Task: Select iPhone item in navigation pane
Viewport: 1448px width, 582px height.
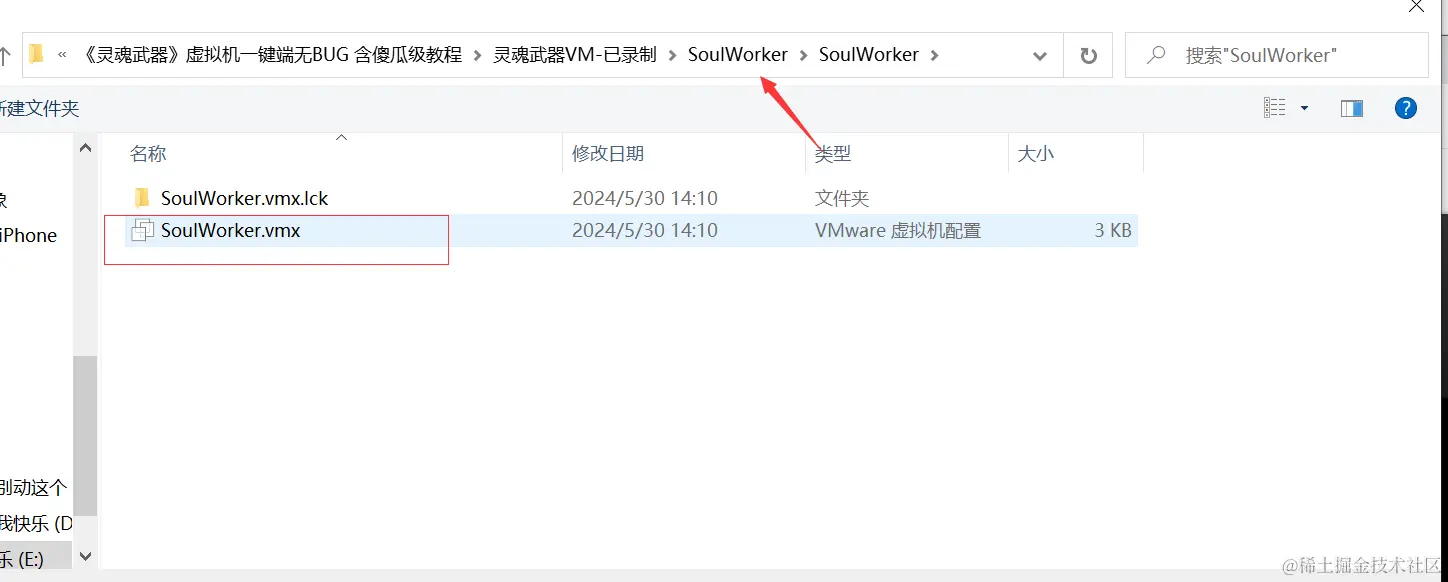Action: tap(29, 236)
